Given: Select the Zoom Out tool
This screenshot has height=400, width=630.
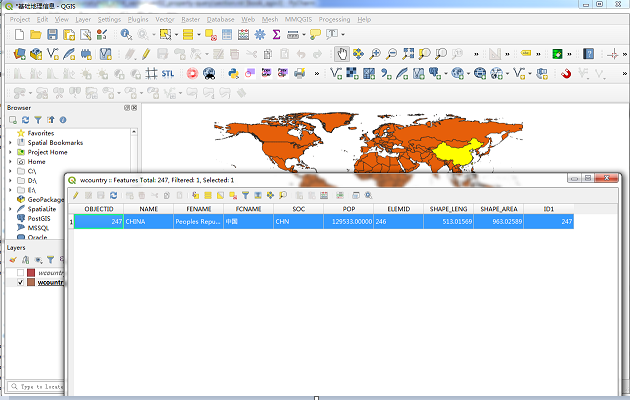Looking at the screenshot, I should (391, 54).
